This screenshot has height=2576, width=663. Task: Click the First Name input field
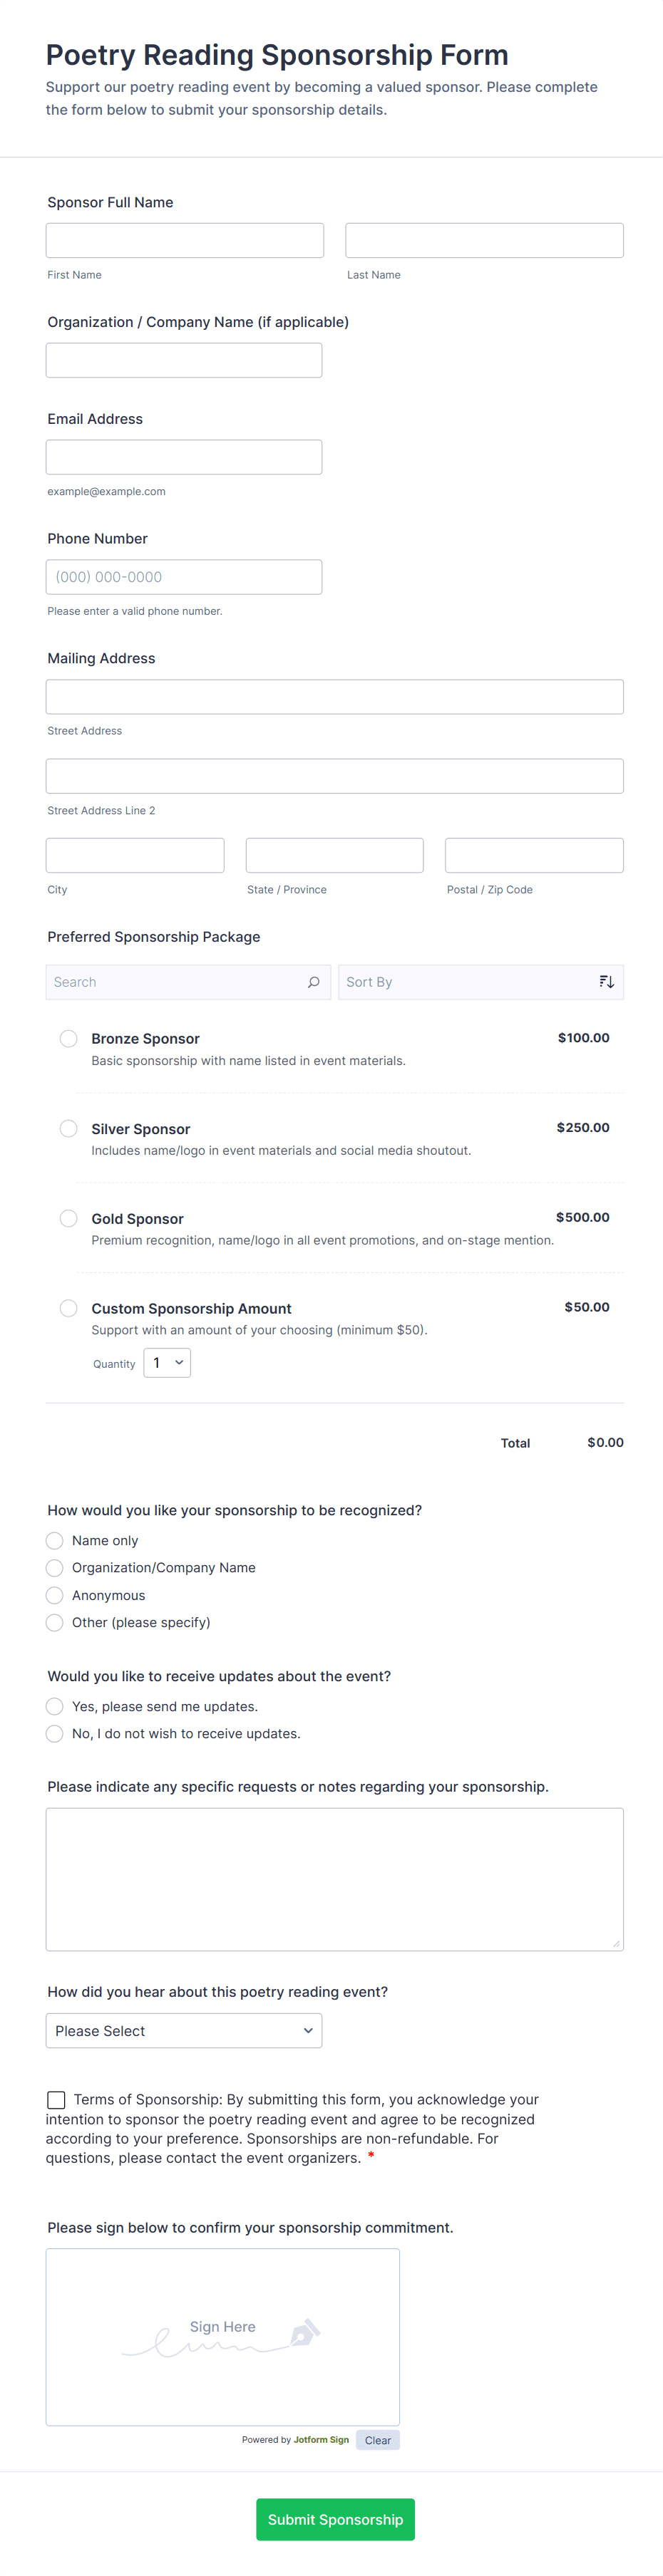[x=185, y=241]
